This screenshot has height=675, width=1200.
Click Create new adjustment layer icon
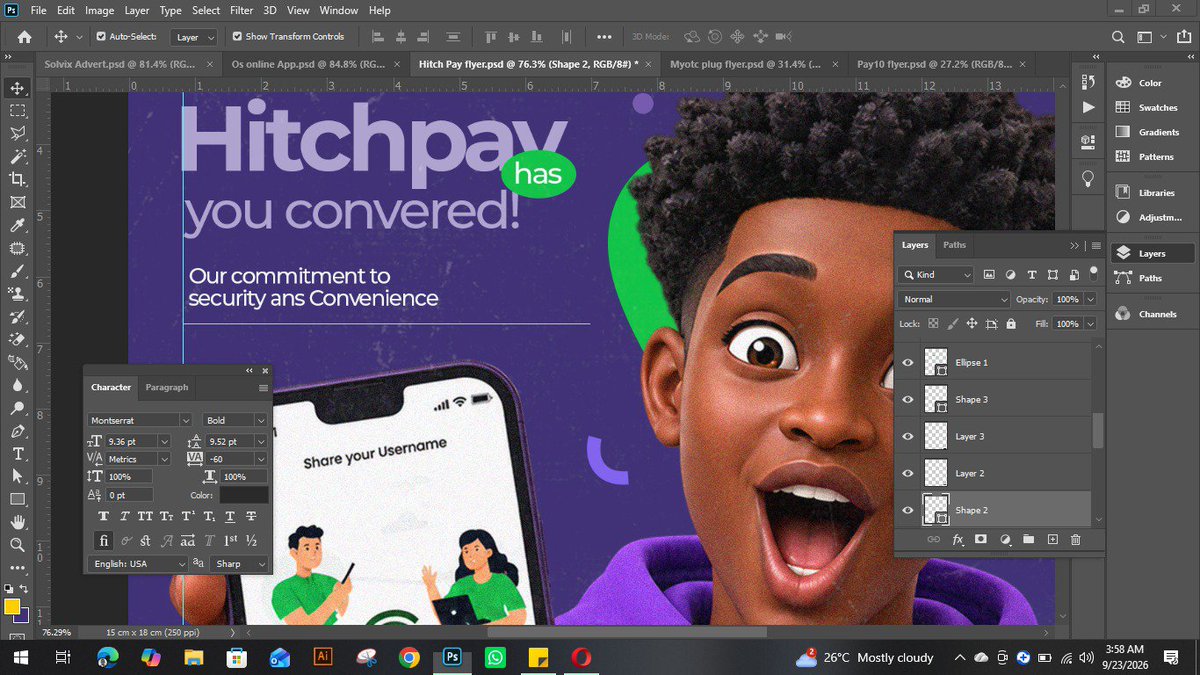[1005, 539]
